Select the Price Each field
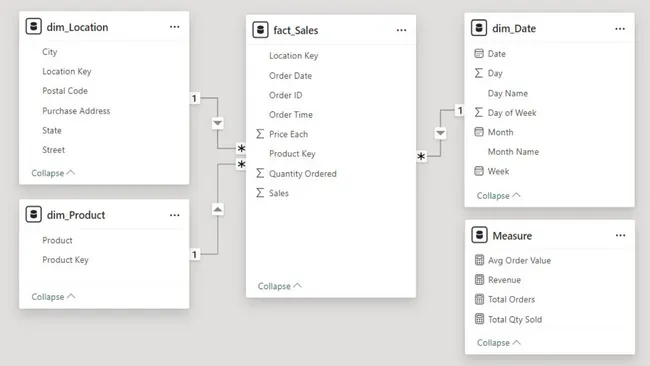The image size is (650, 366). tap(289, 134)
